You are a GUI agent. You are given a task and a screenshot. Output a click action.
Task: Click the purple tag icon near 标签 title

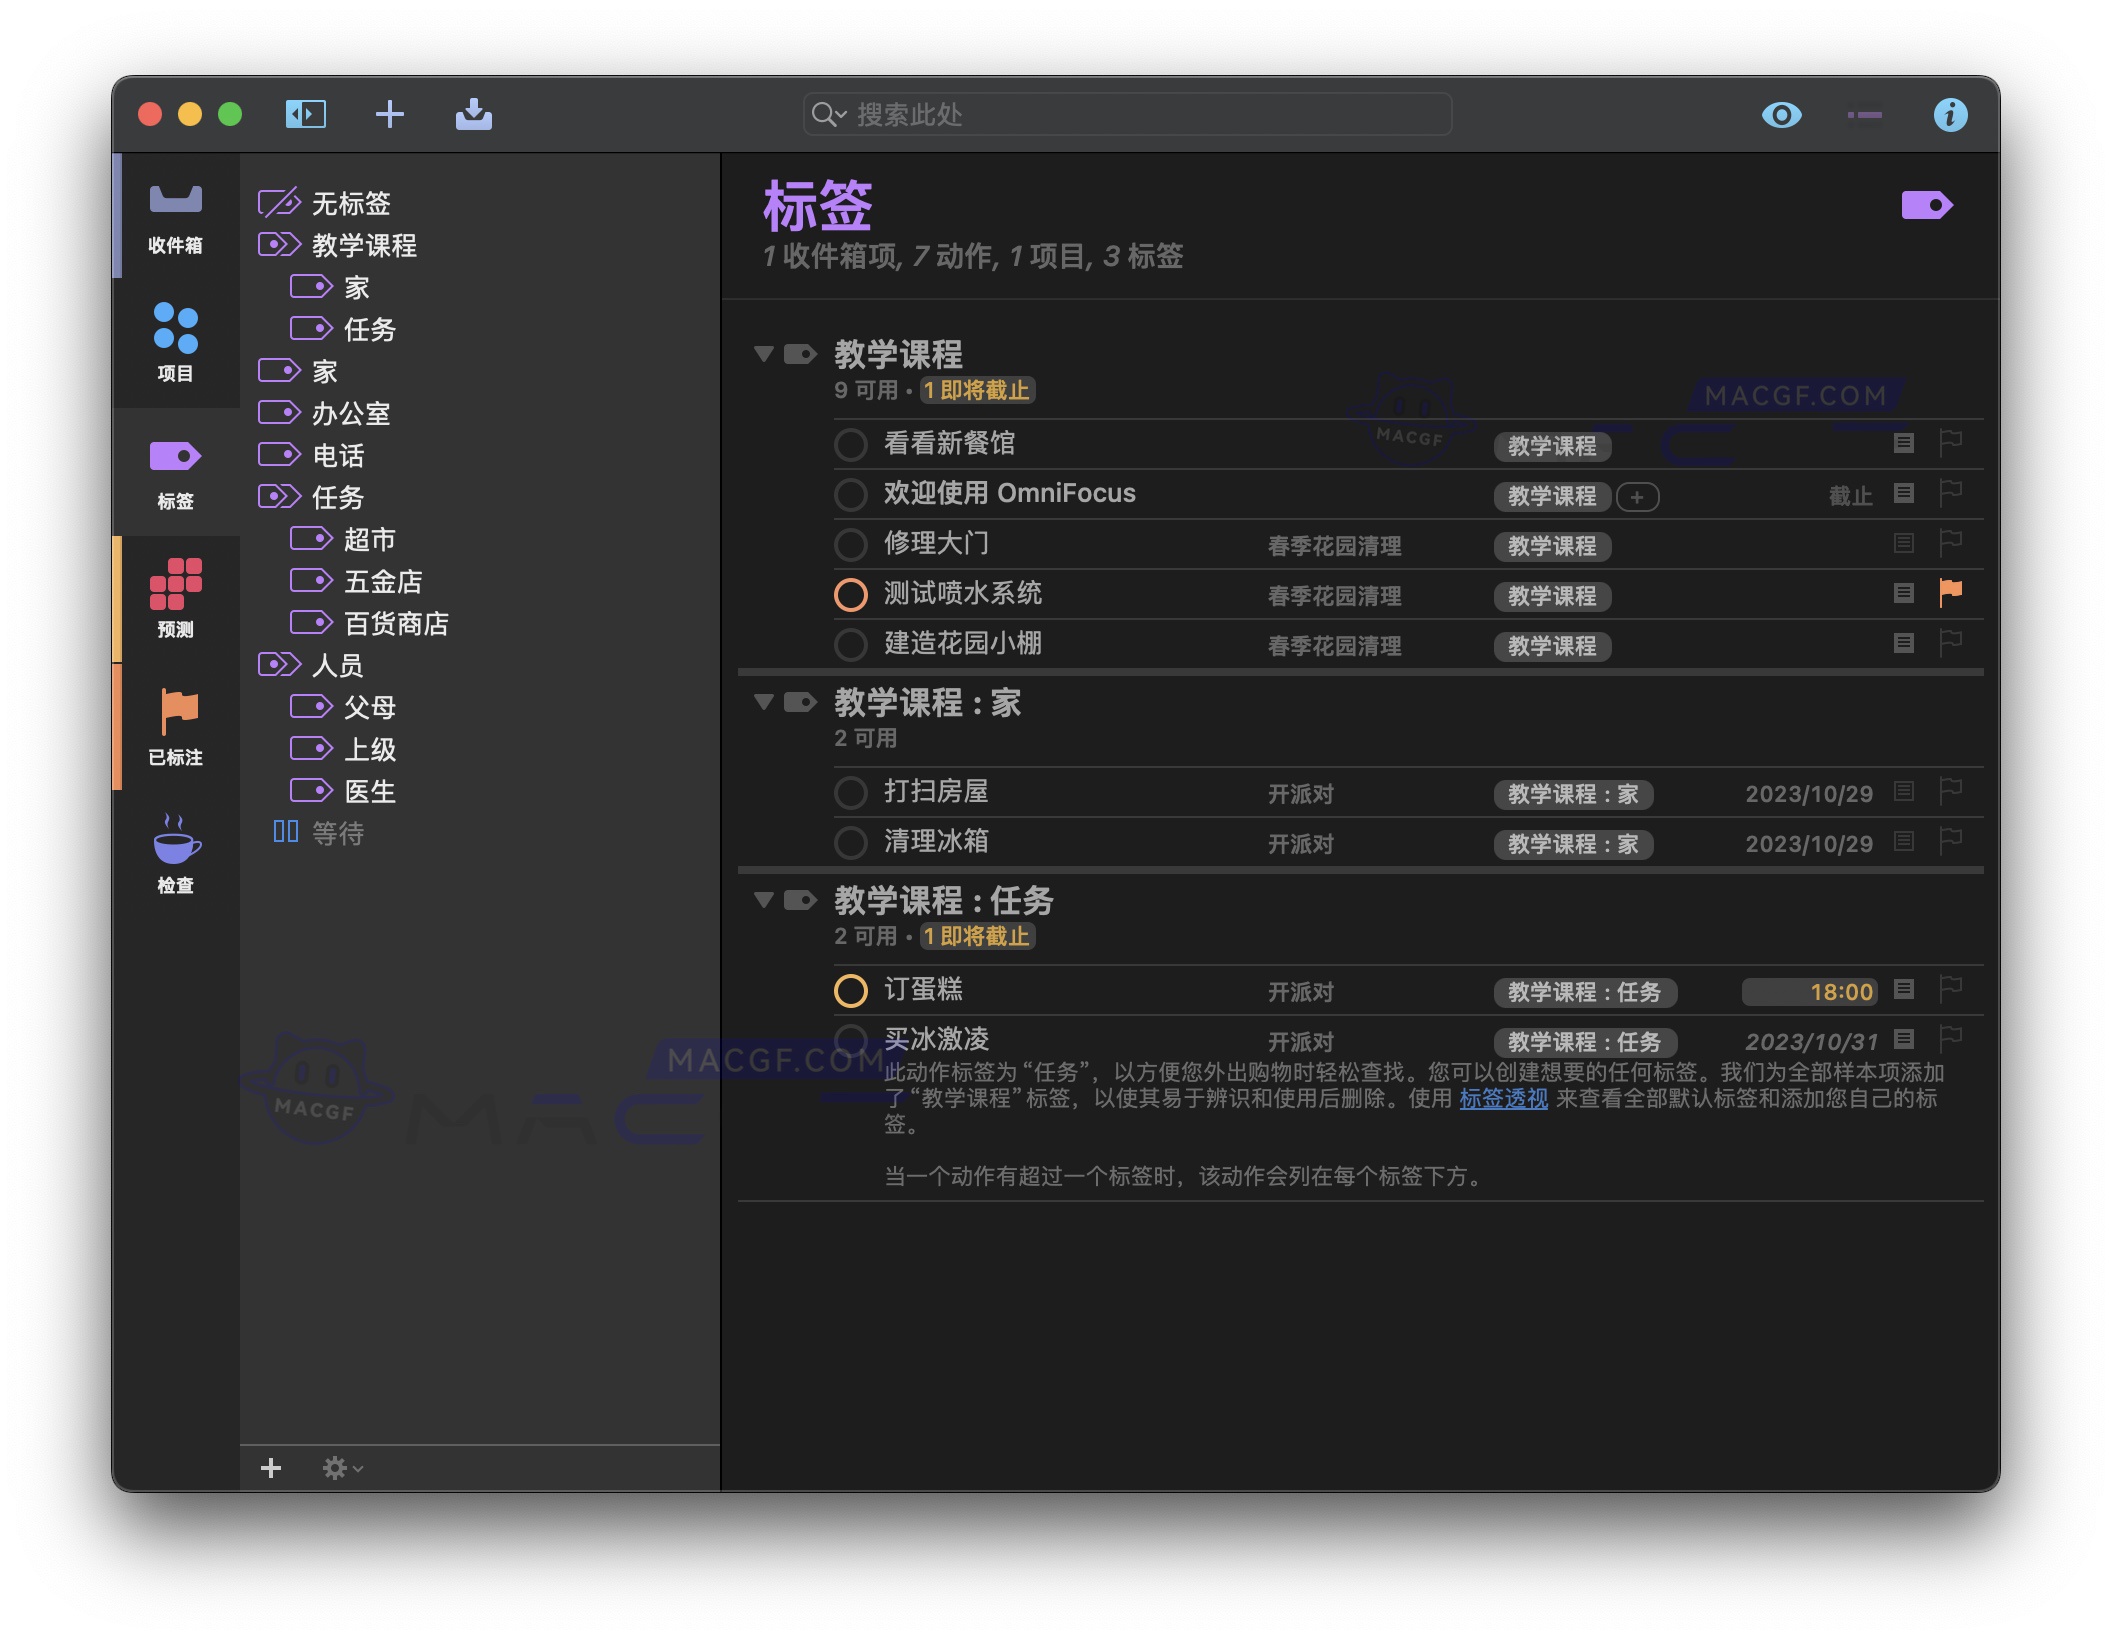coord(1928,203)
